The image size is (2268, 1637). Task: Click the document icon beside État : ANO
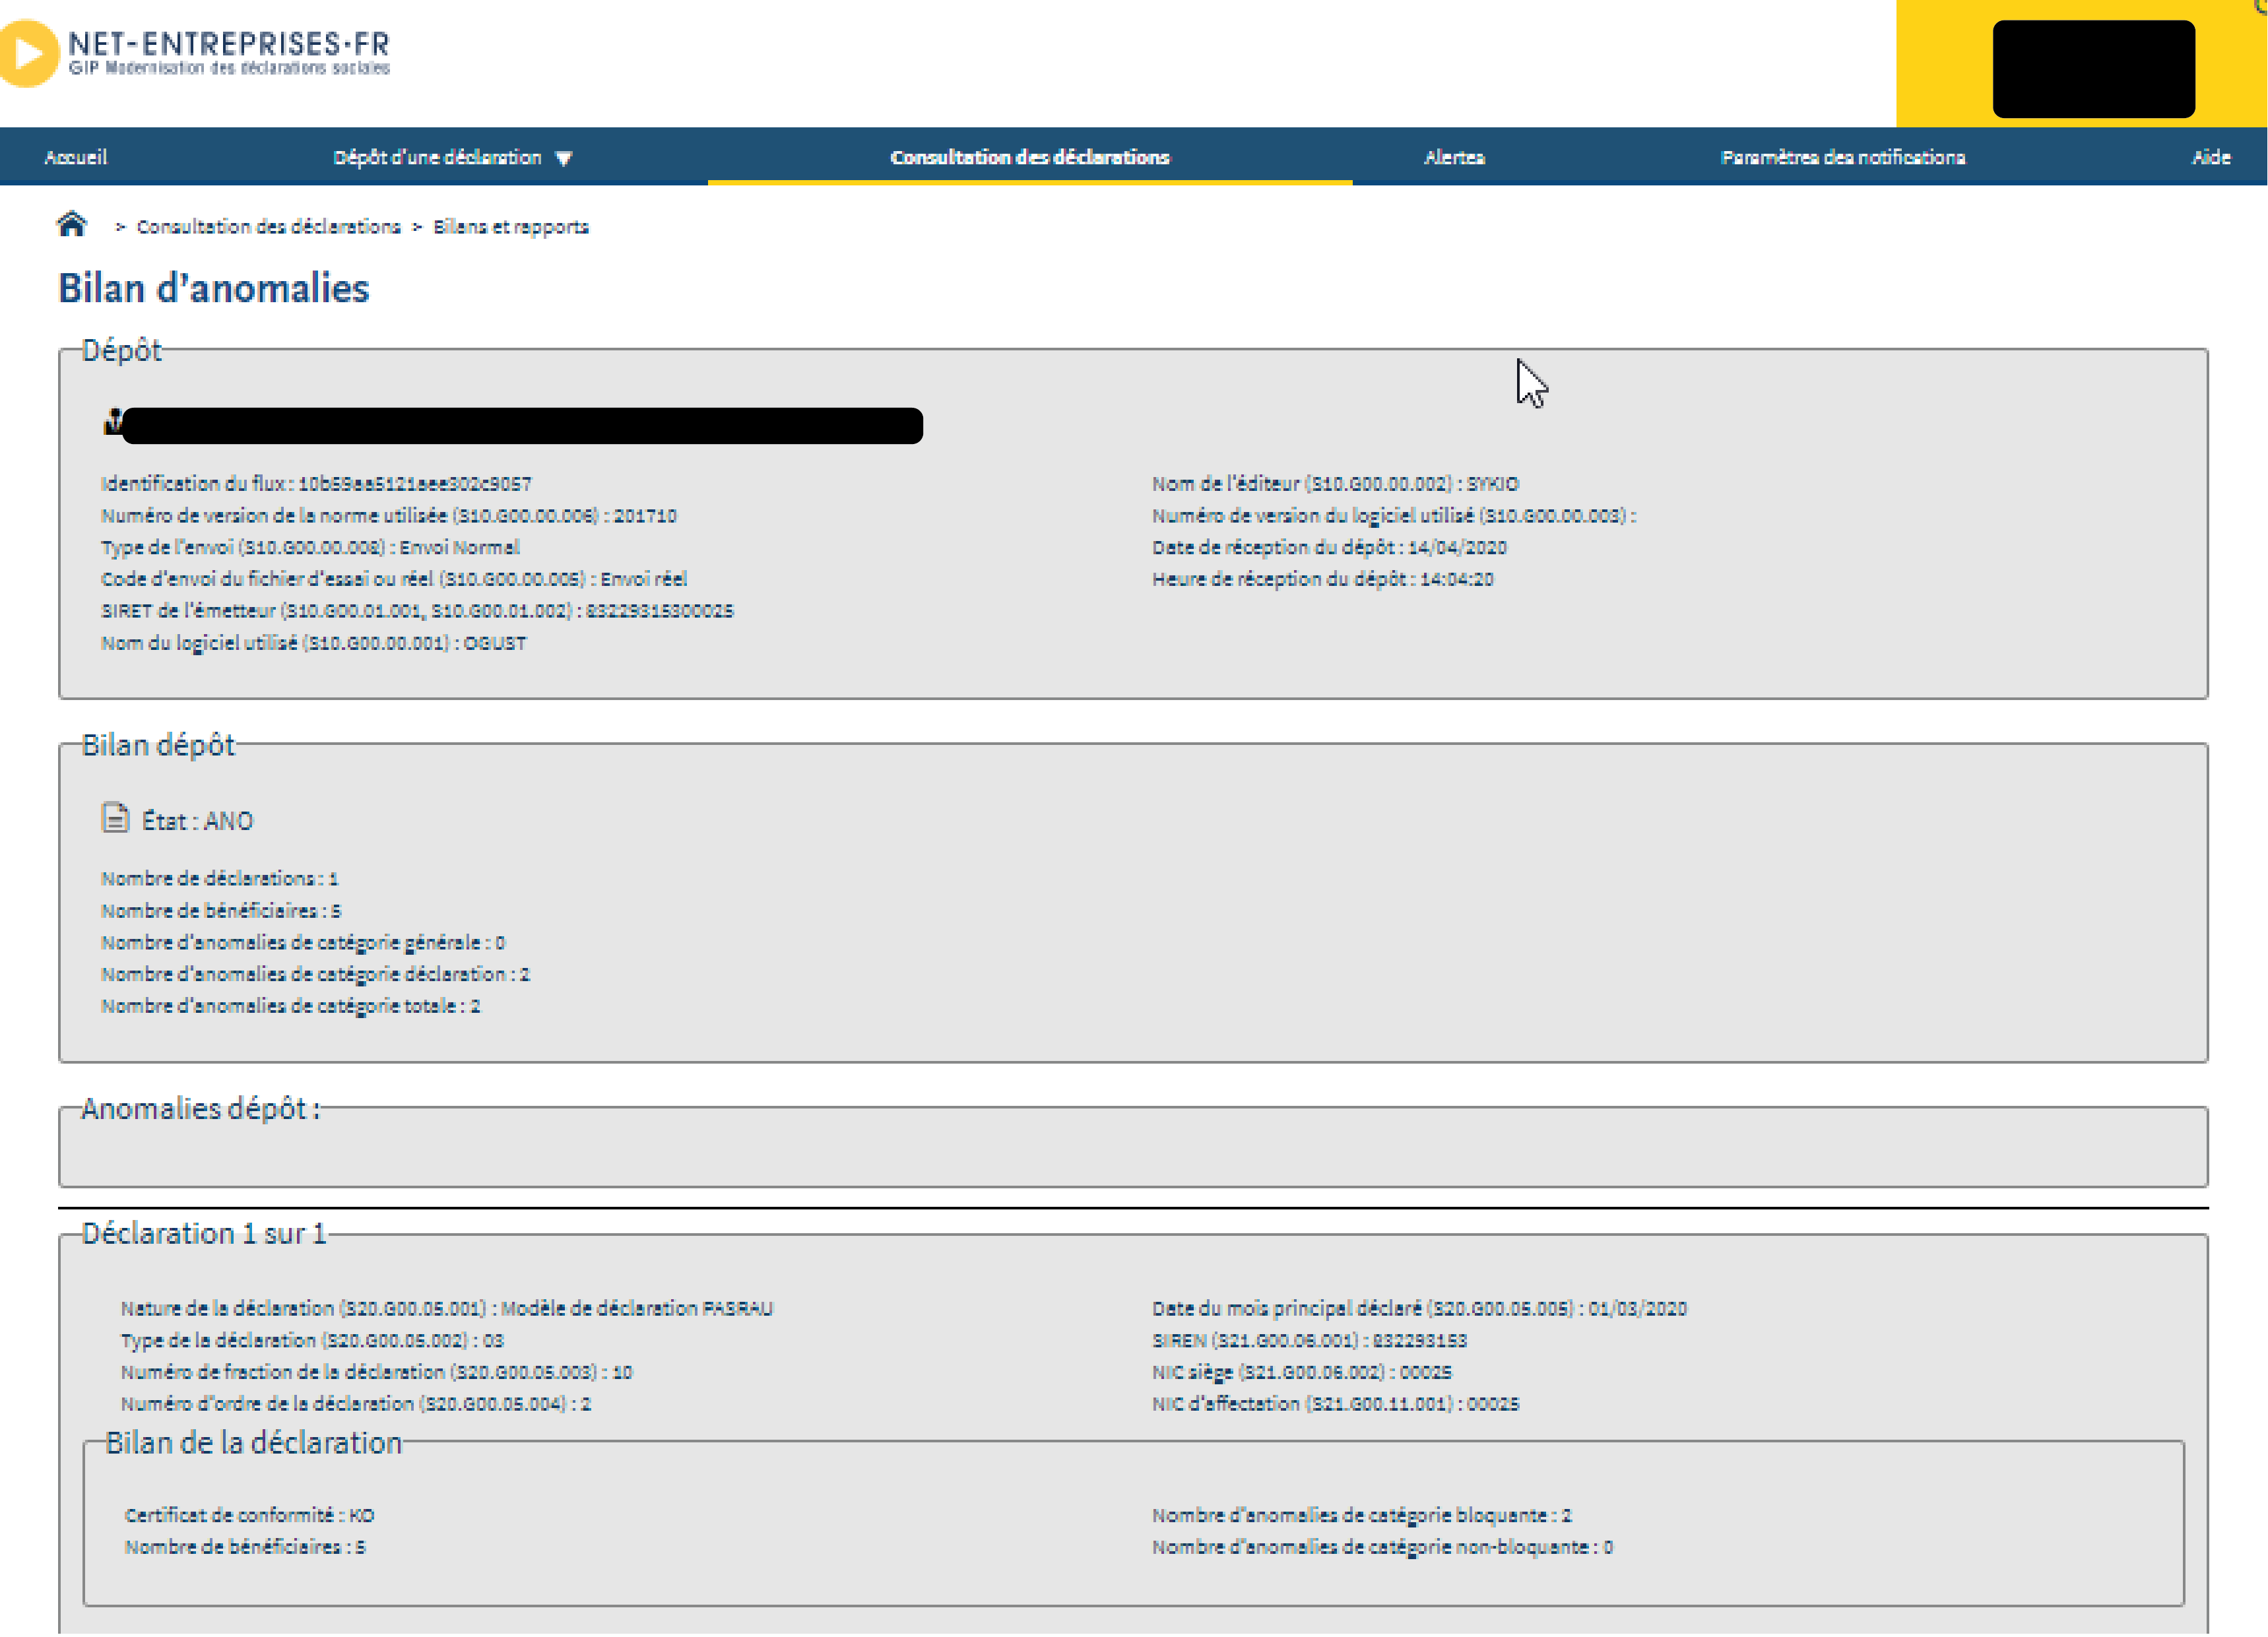(x=116, y=818)
